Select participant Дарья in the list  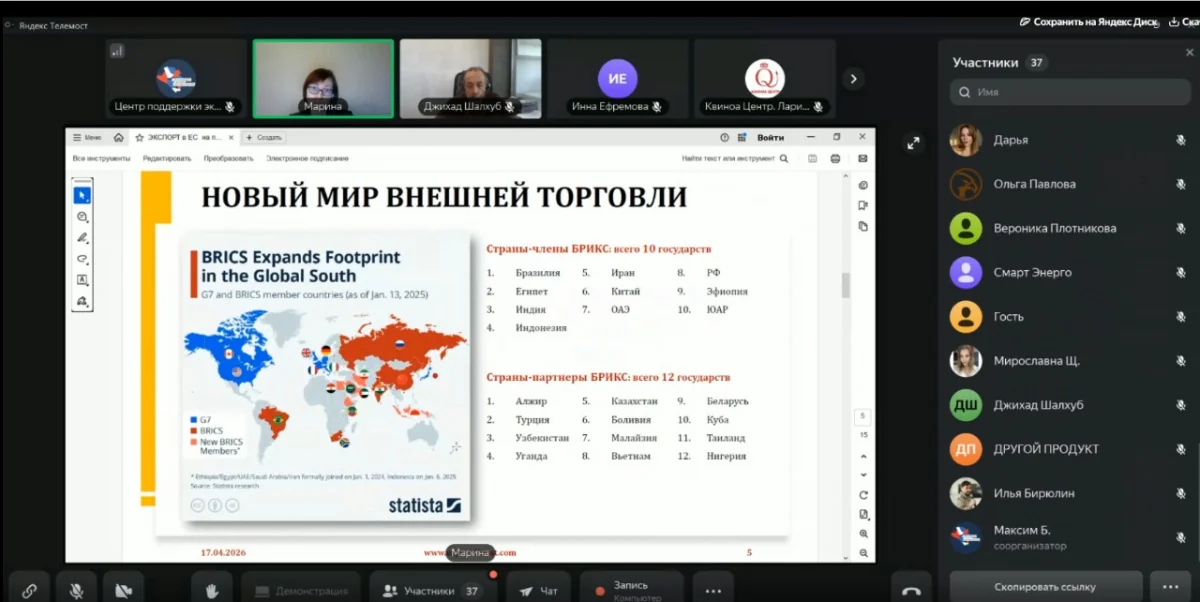click(x=1069, y=141)
